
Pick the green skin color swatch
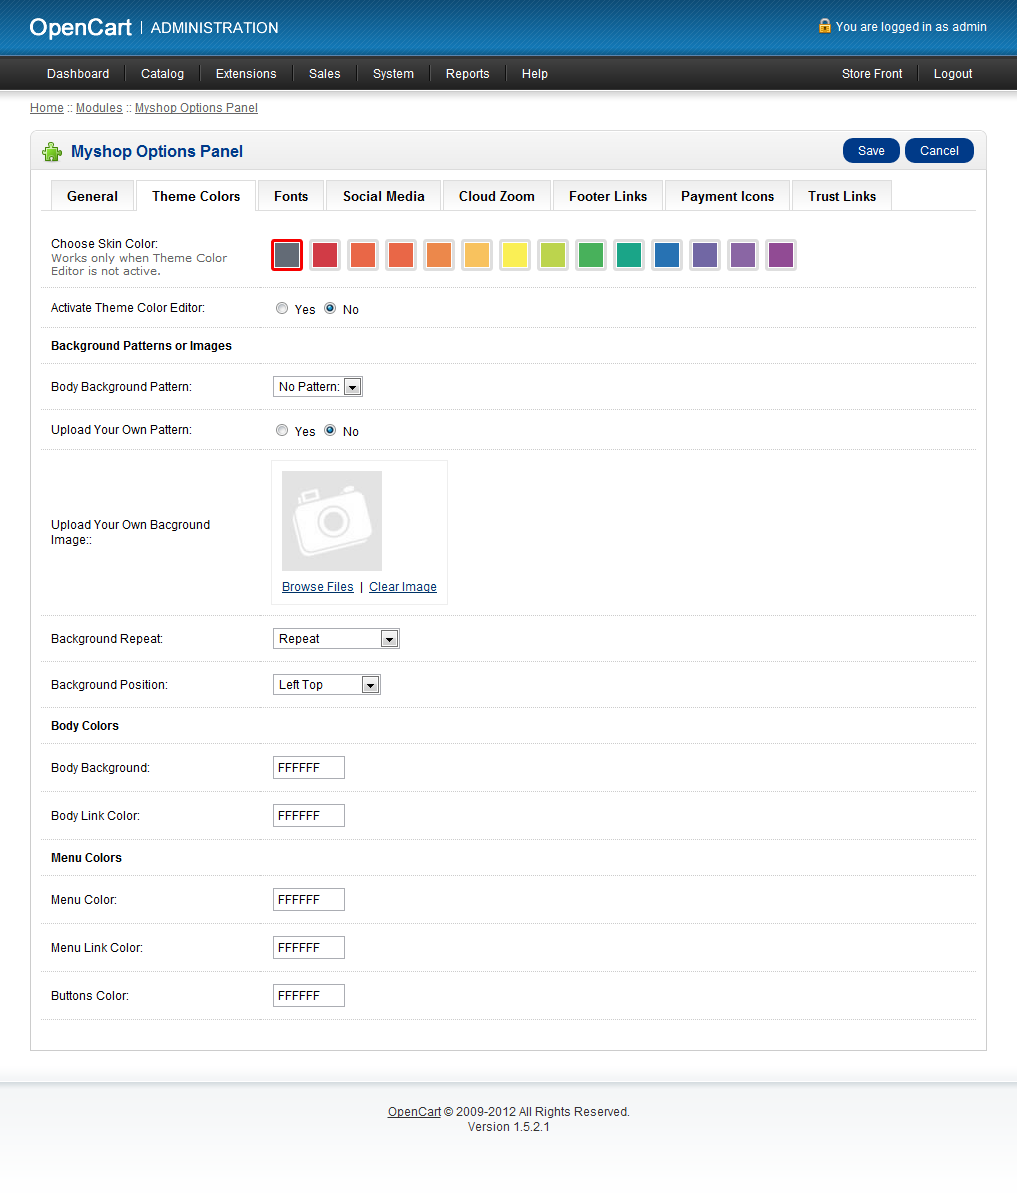pyautogui.click(x=591, y=255)
